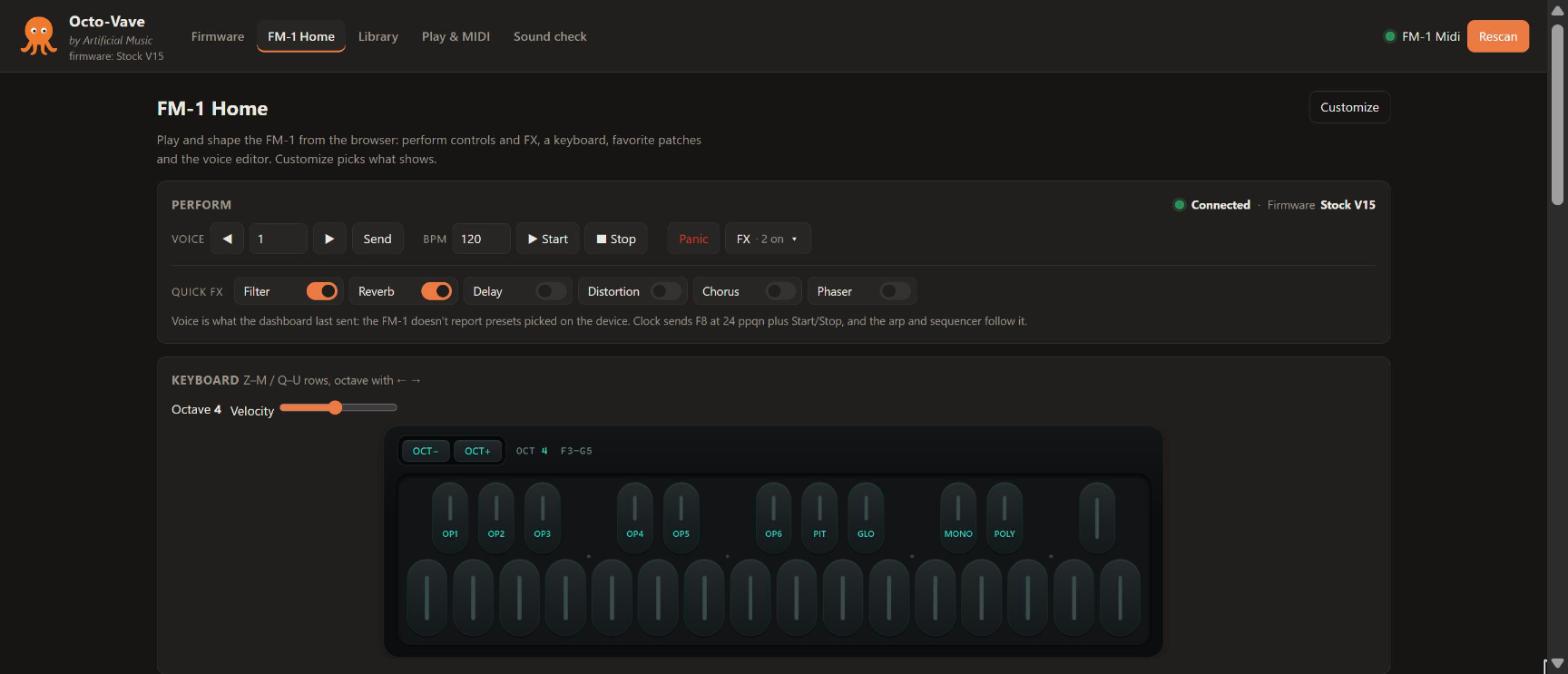Go to previous voice with left arrow

pos(227,239)
